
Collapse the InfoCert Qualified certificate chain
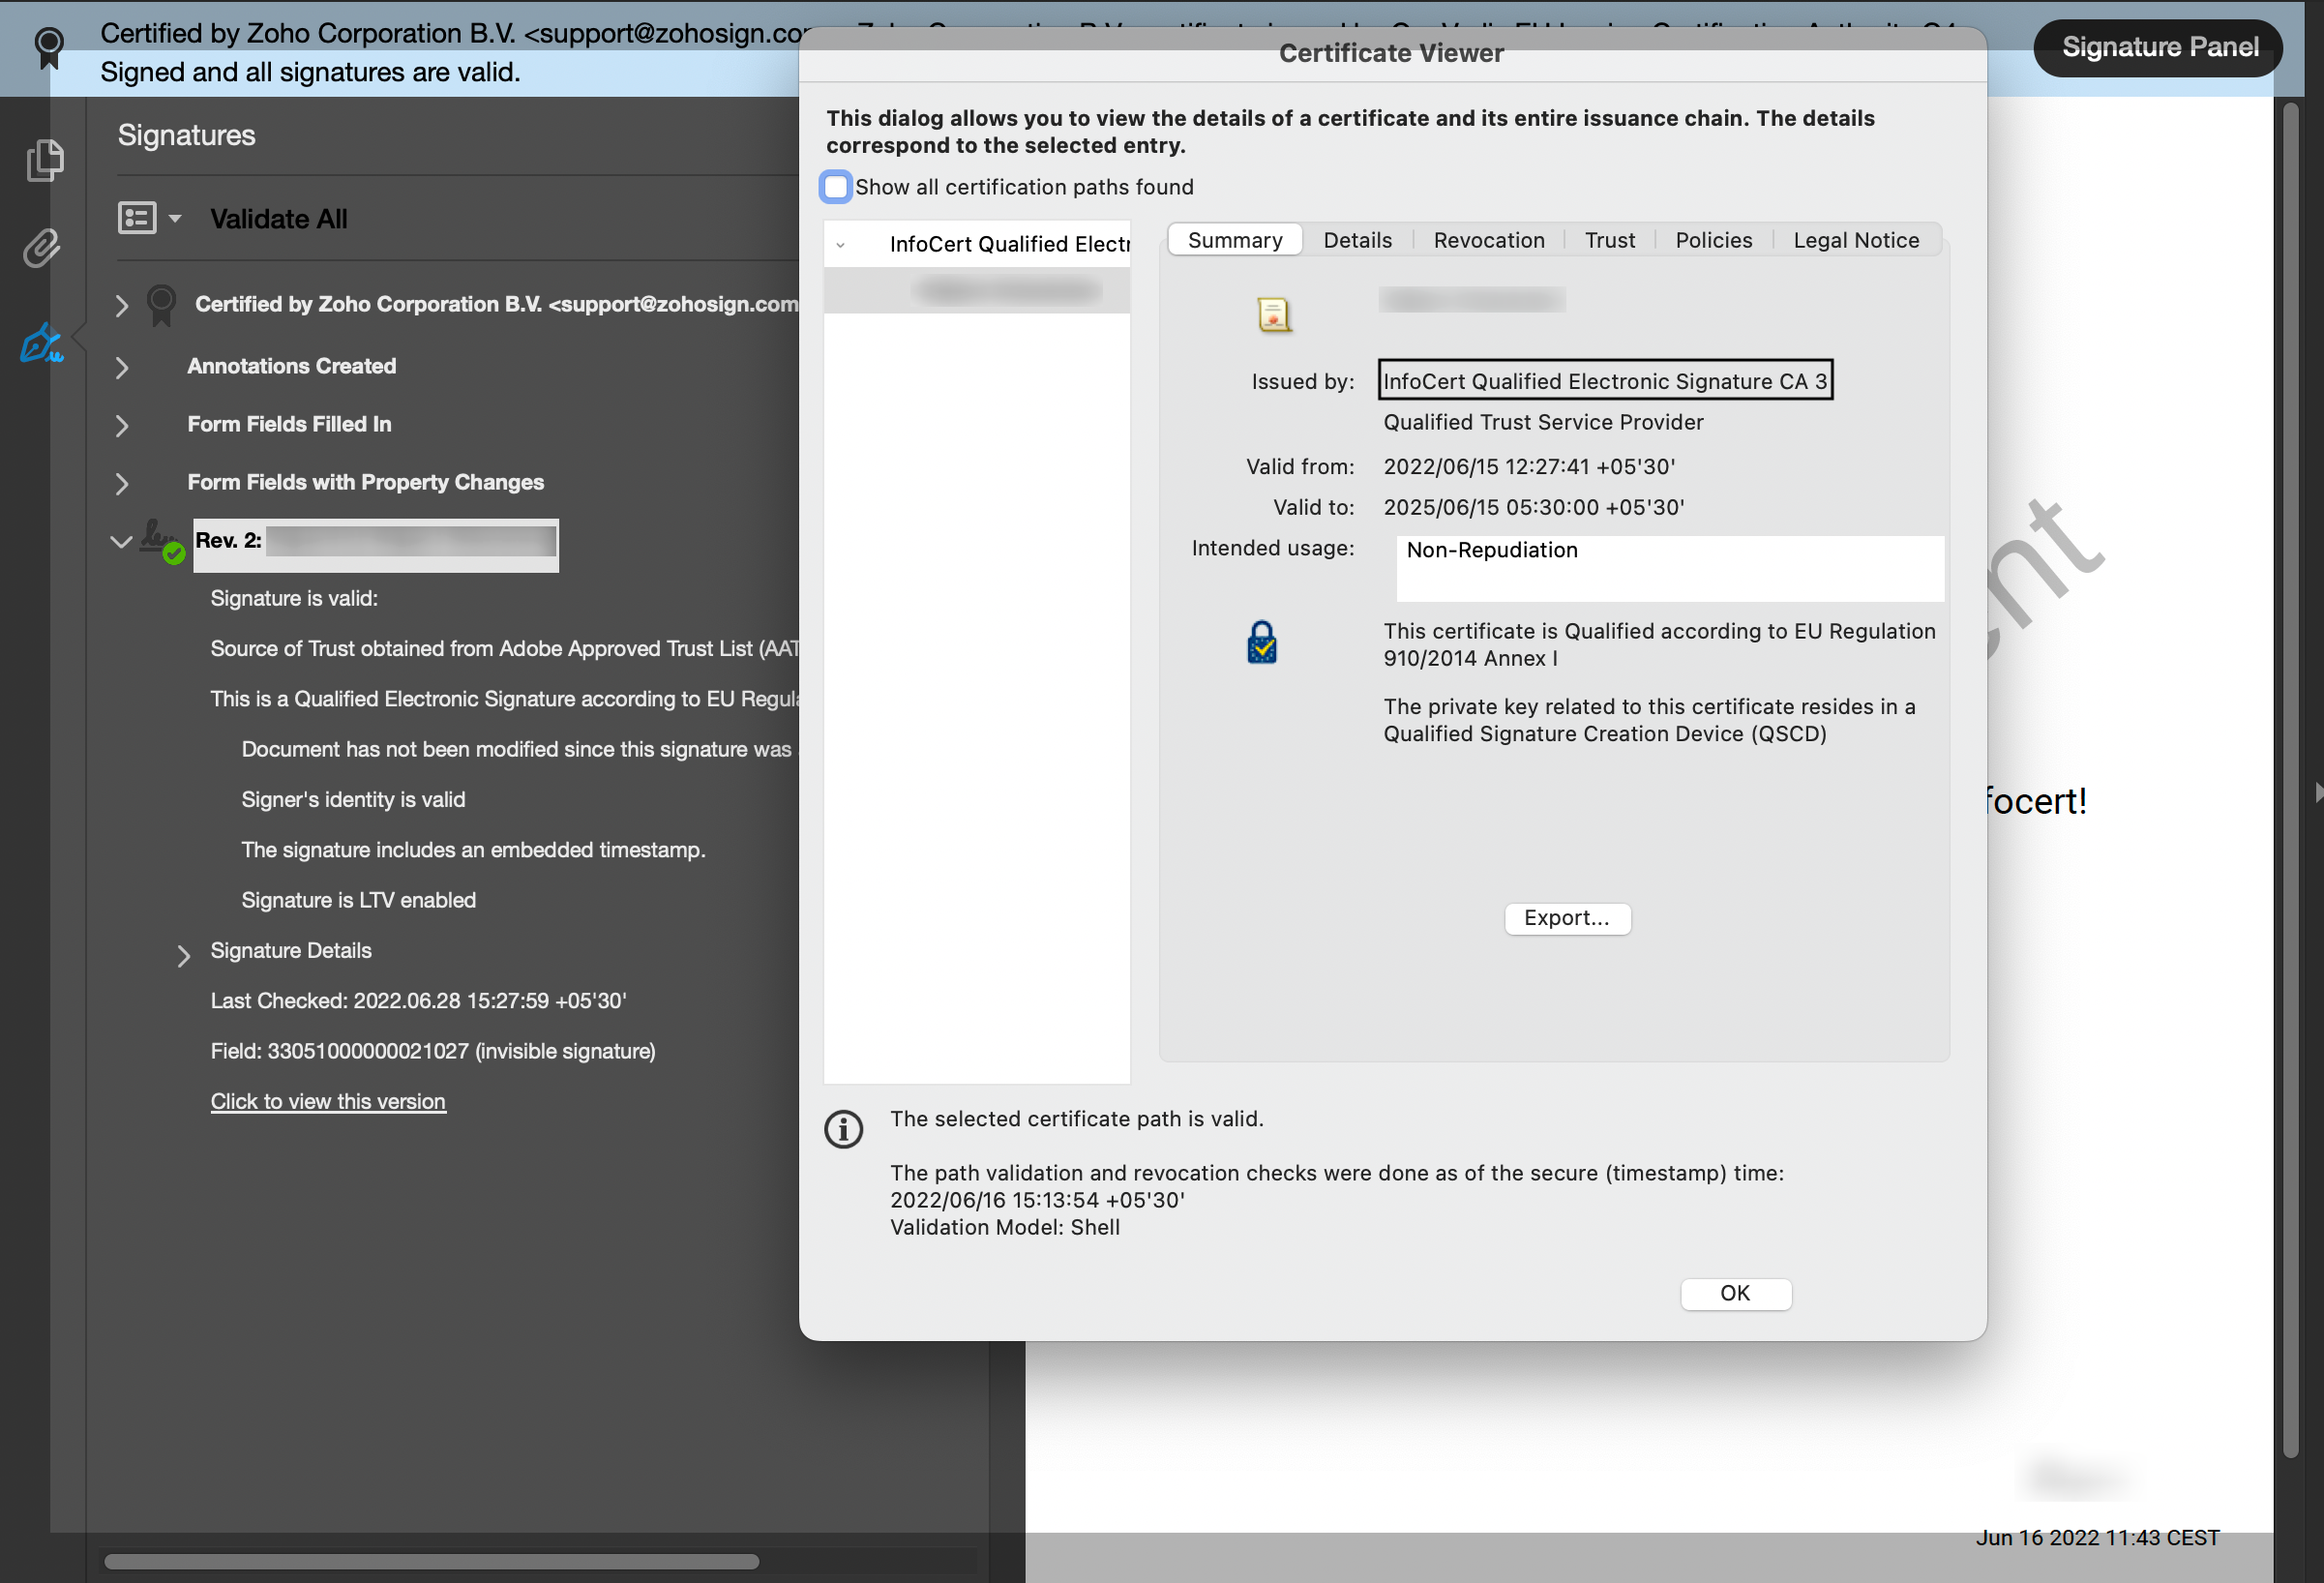click(841, 245)
